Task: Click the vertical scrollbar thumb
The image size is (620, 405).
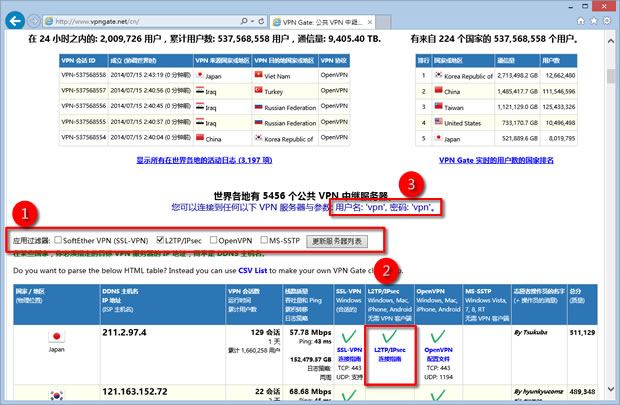Action: coord(611,76)
